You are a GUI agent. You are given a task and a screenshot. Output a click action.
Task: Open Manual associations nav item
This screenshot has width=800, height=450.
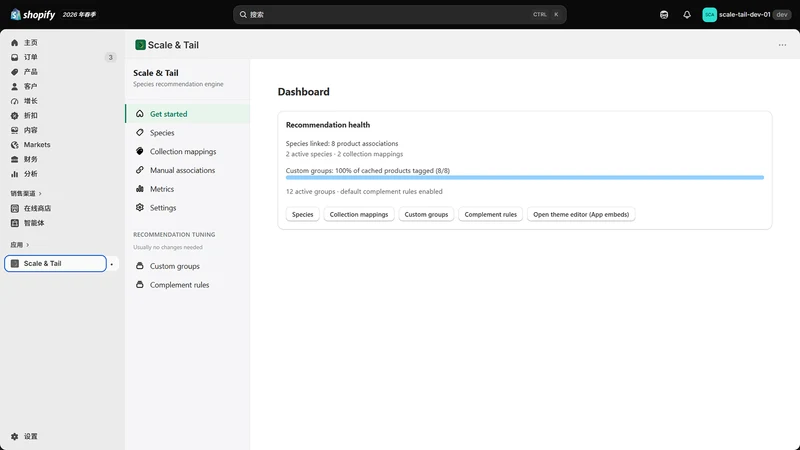click(188, 170)
